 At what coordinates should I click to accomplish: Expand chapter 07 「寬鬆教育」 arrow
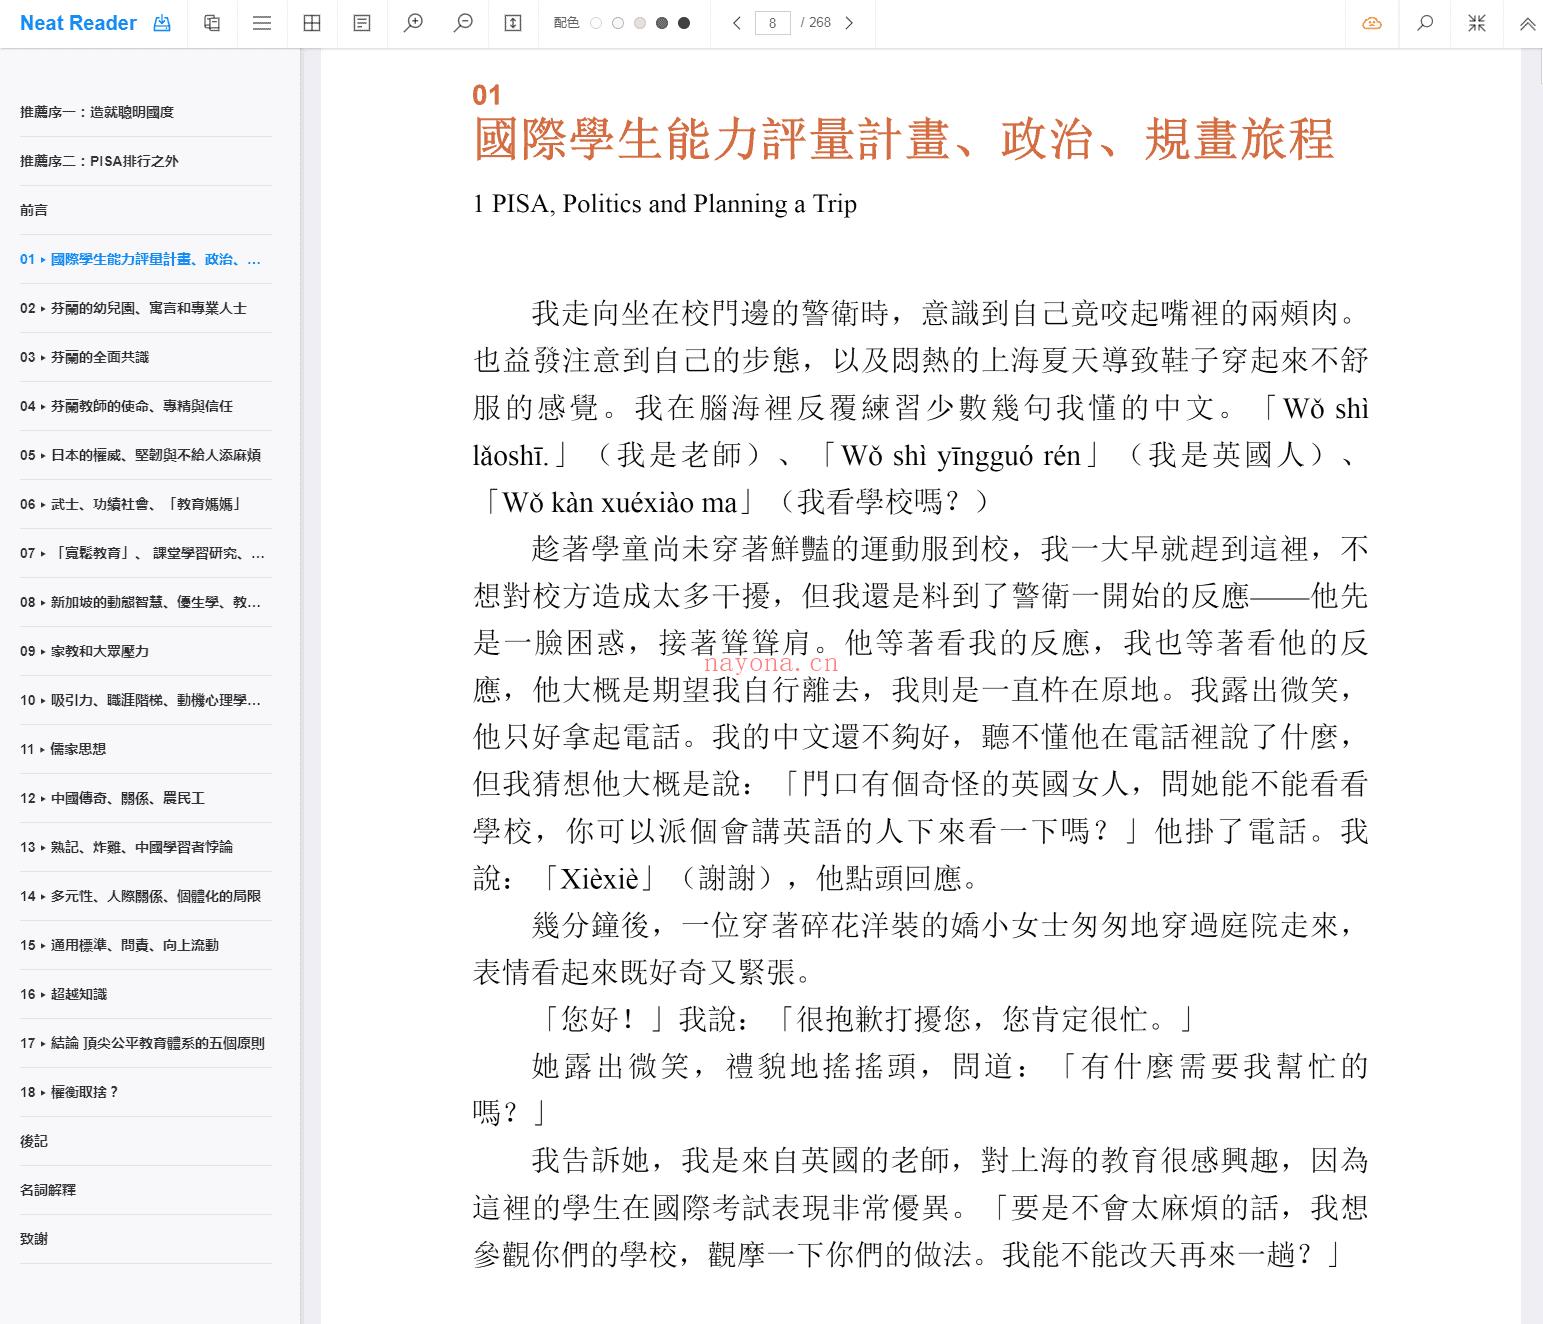pyautogui.click(x=43, y=554)
